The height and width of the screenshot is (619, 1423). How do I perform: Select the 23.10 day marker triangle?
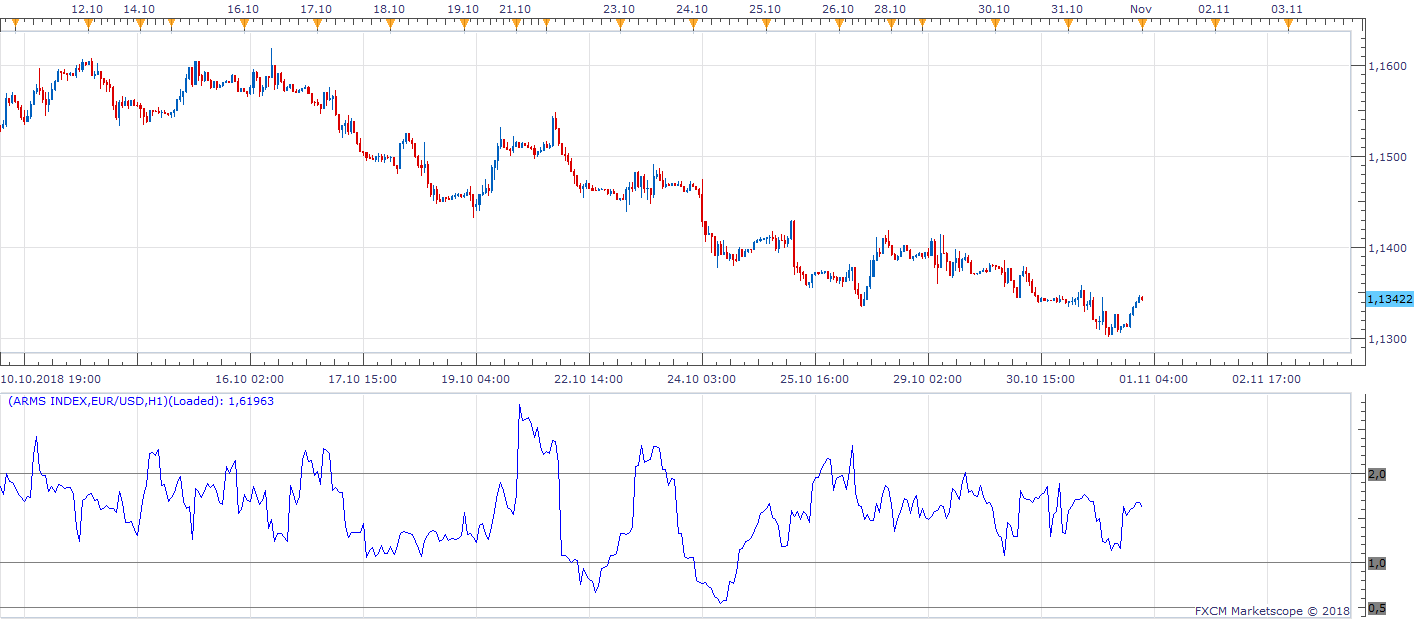pos(619,24)
